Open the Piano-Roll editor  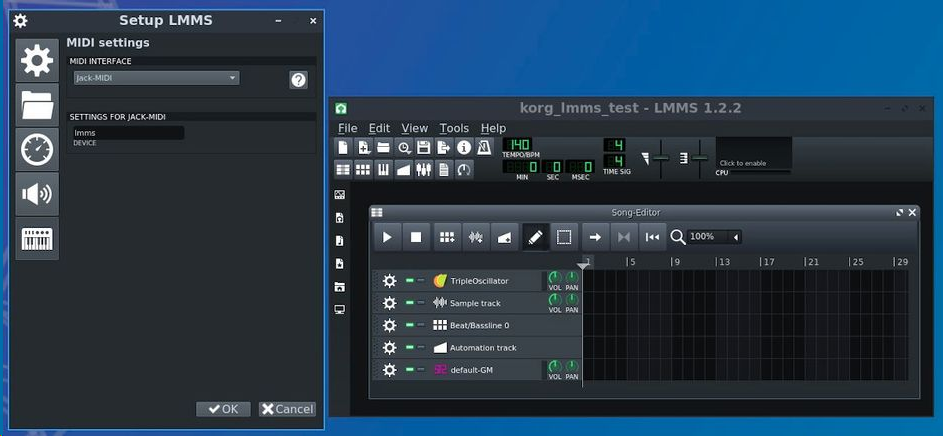point(383,170)
